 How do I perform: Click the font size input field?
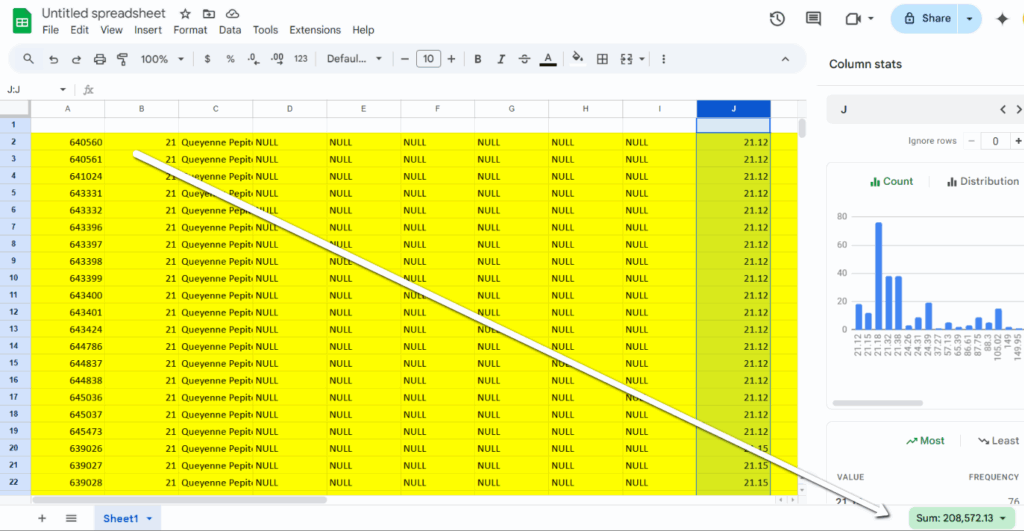(x=428, y=59)
